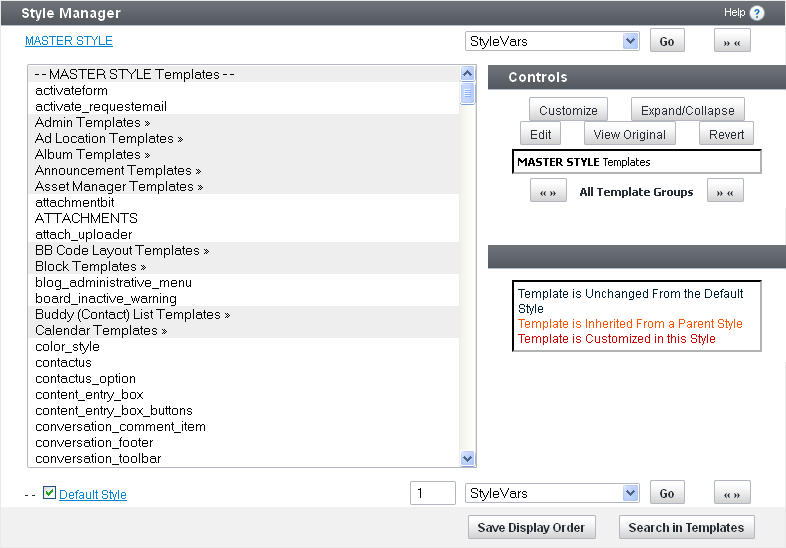This screenshot has height=548, width=786.
Task: Select the board_inactive_warning template
Action: pos(243,298)
